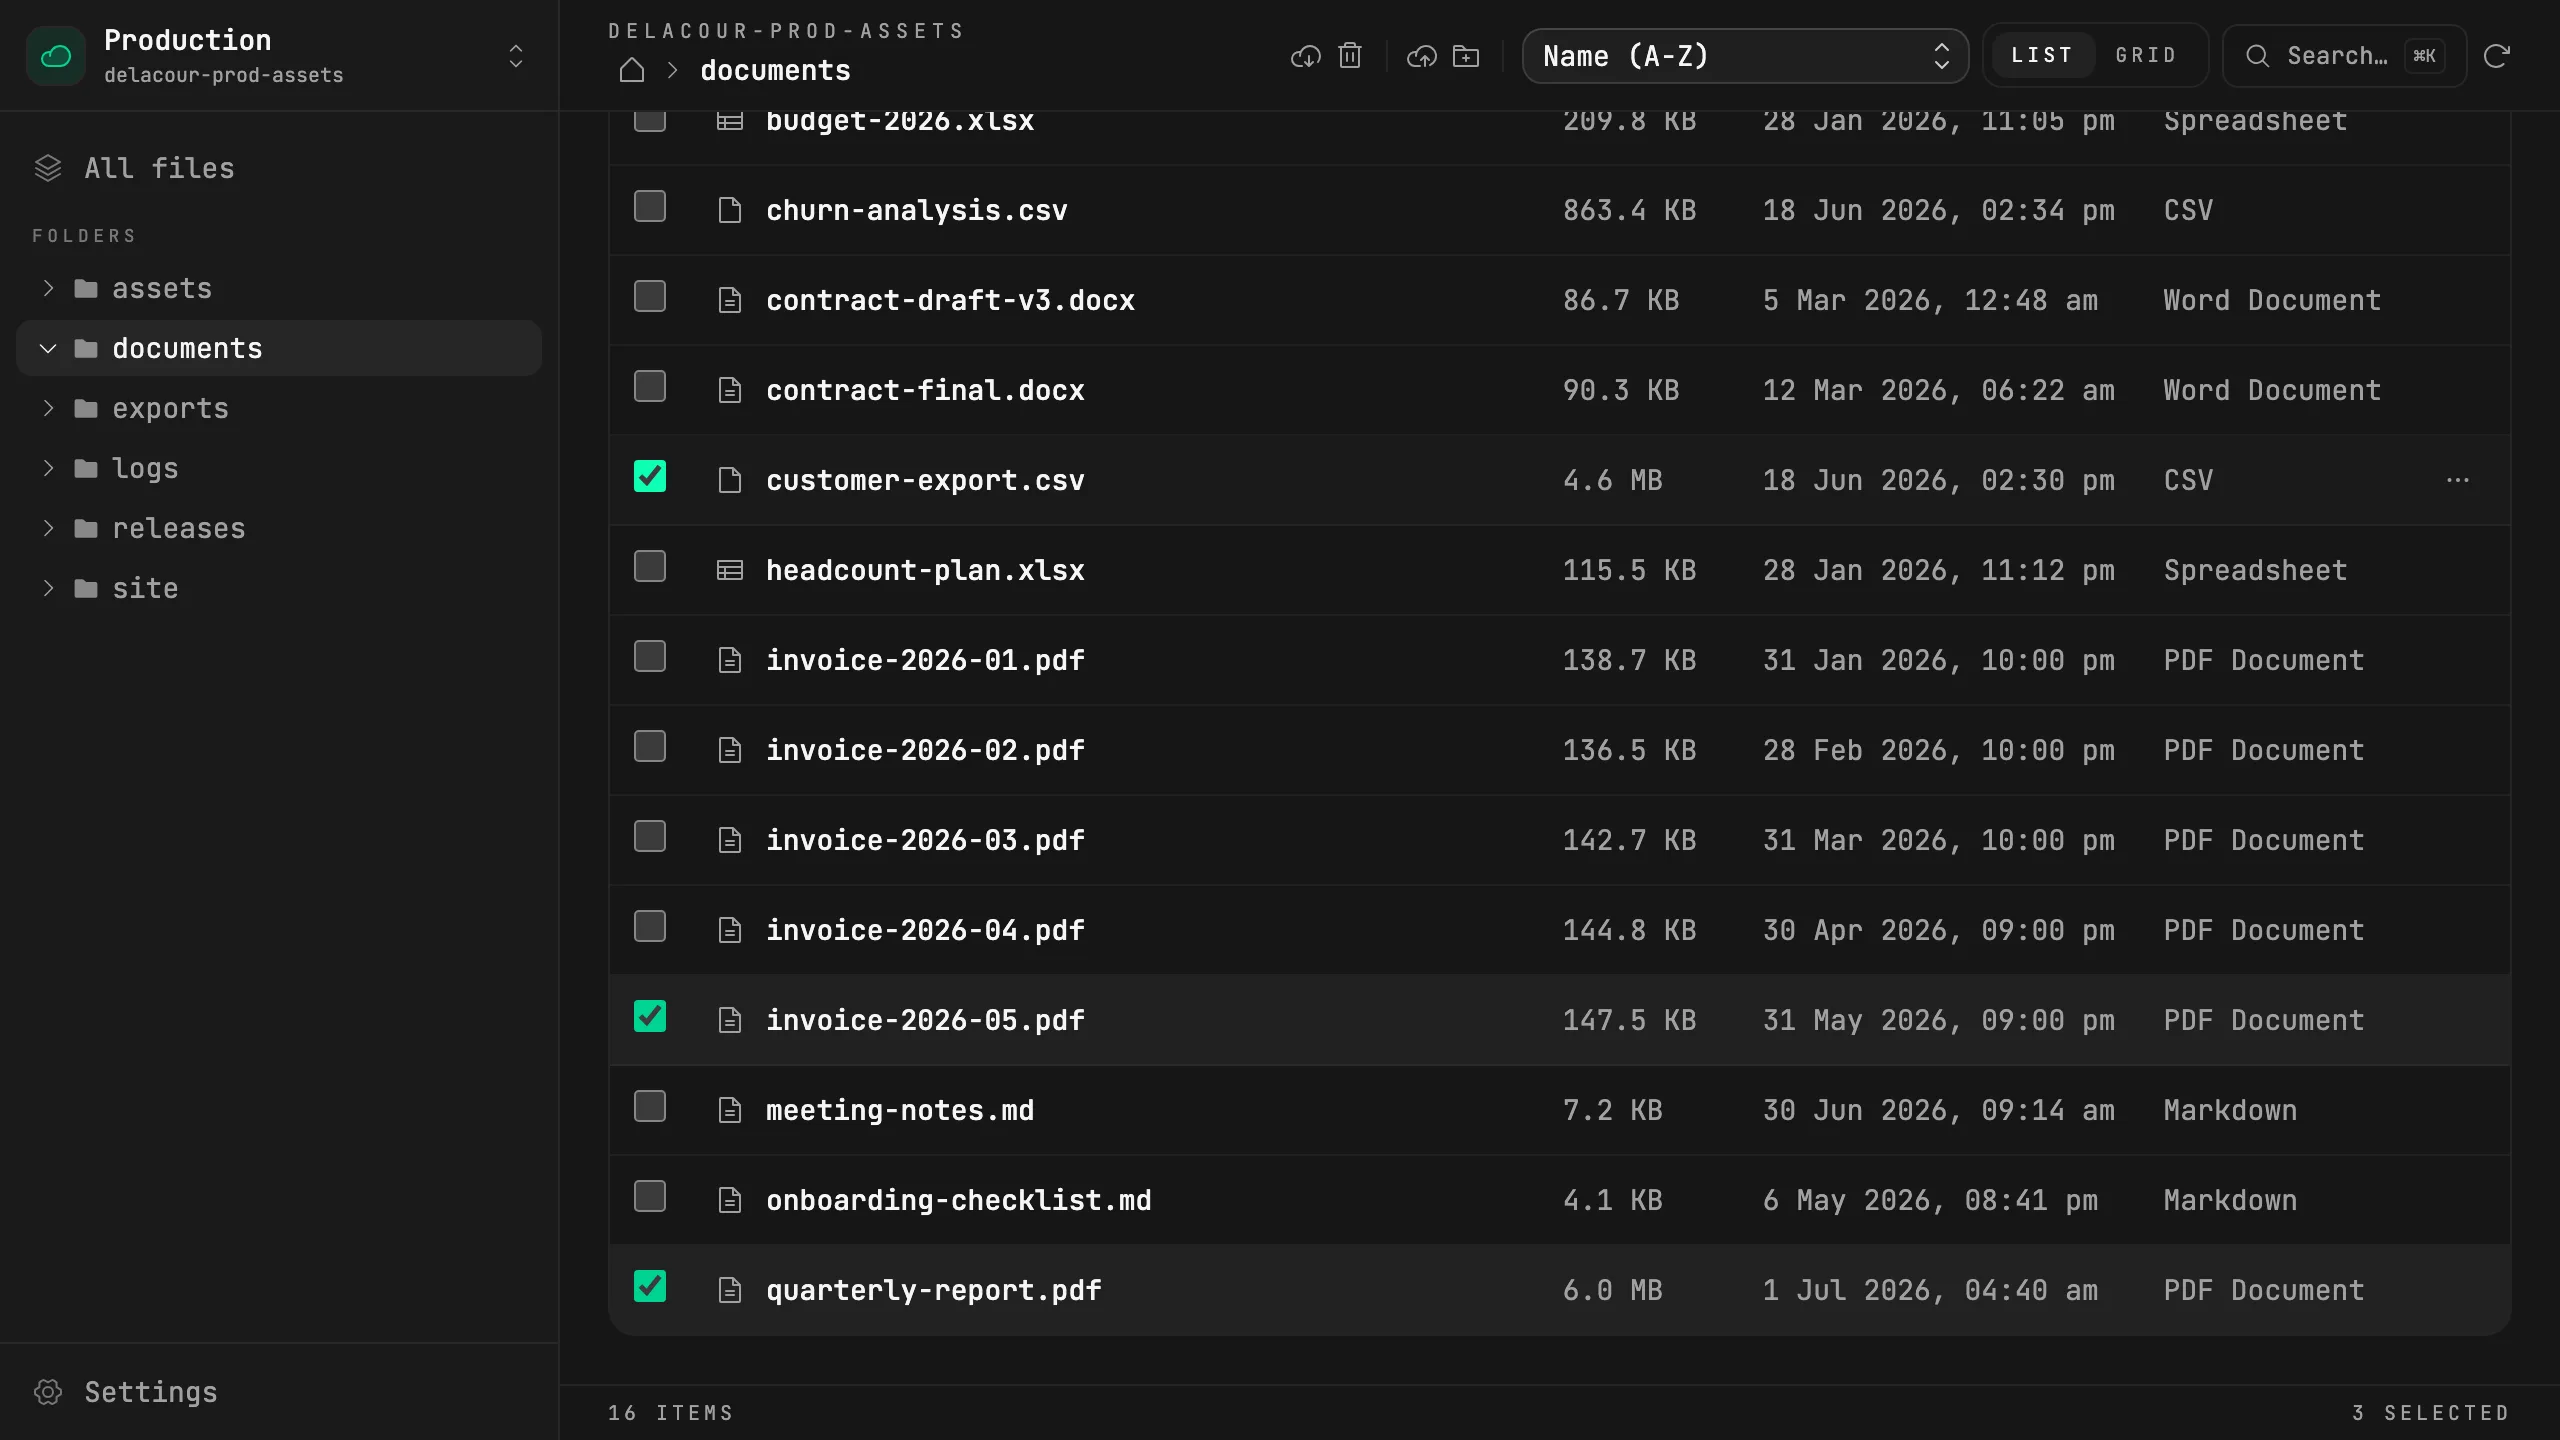This screenshot has height=1440, width=2560.
Task: Click the 3 SELECTED status label
Action: point(2430,1413)
